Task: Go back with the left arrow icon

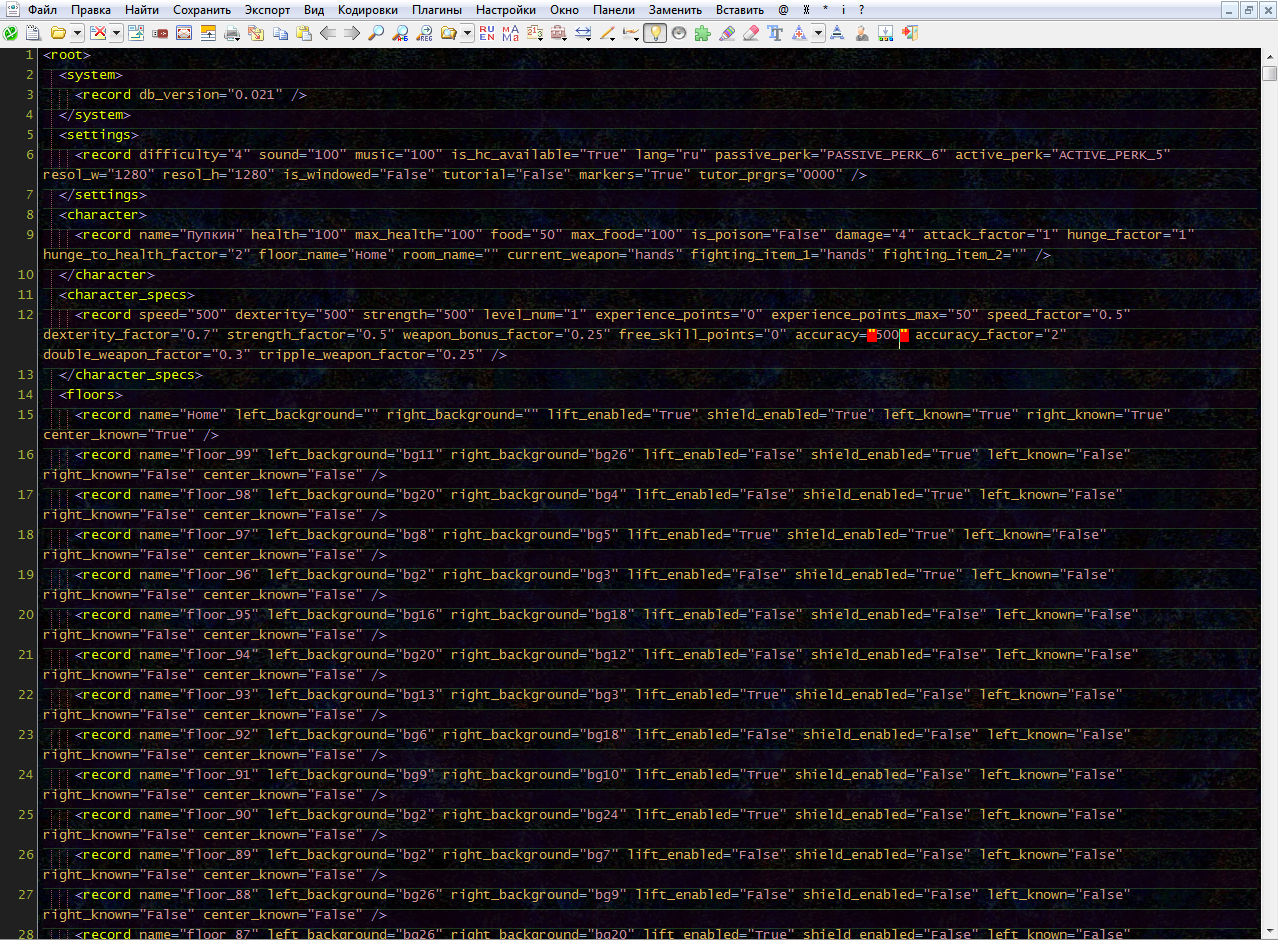Action: click(x=327, y=33)
